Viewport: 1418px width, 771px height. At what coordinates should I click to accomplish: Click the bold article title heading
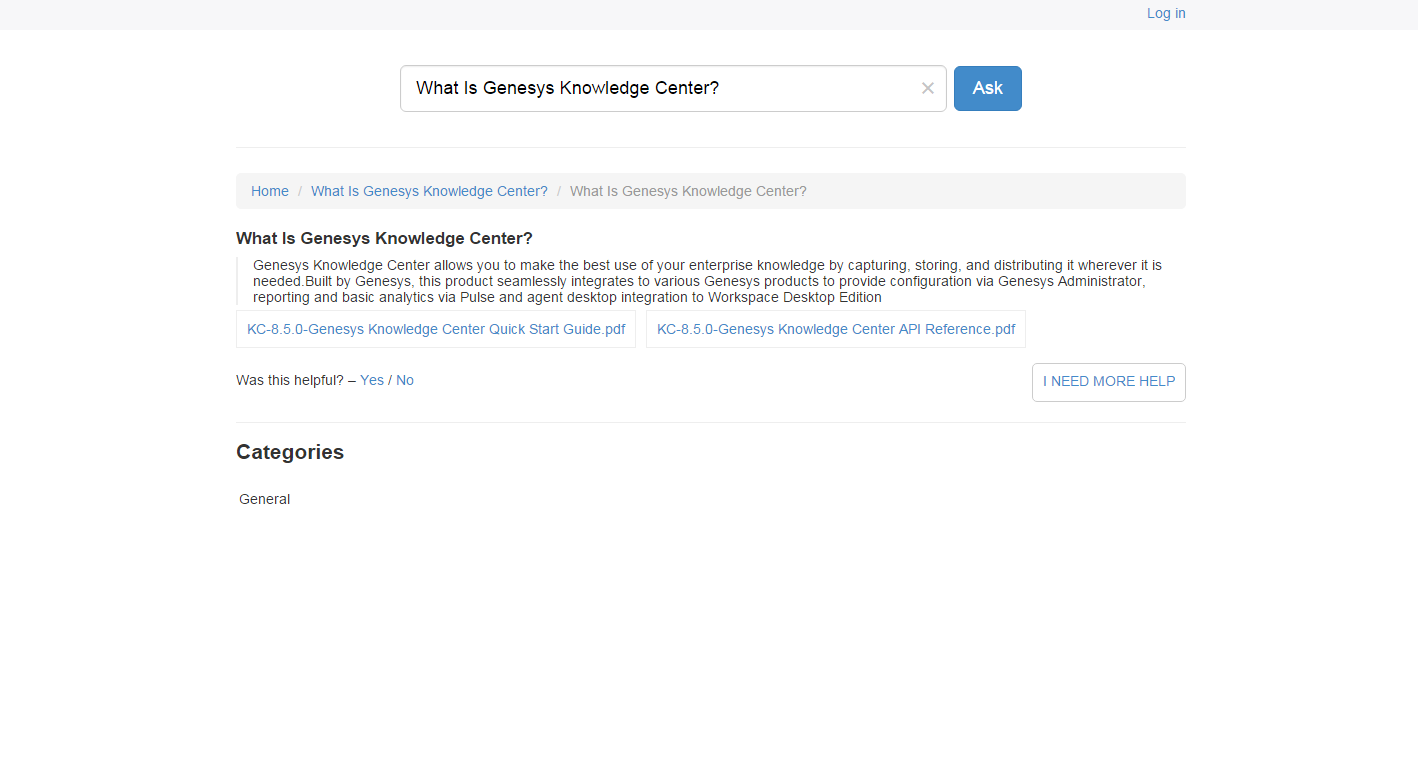384,238
